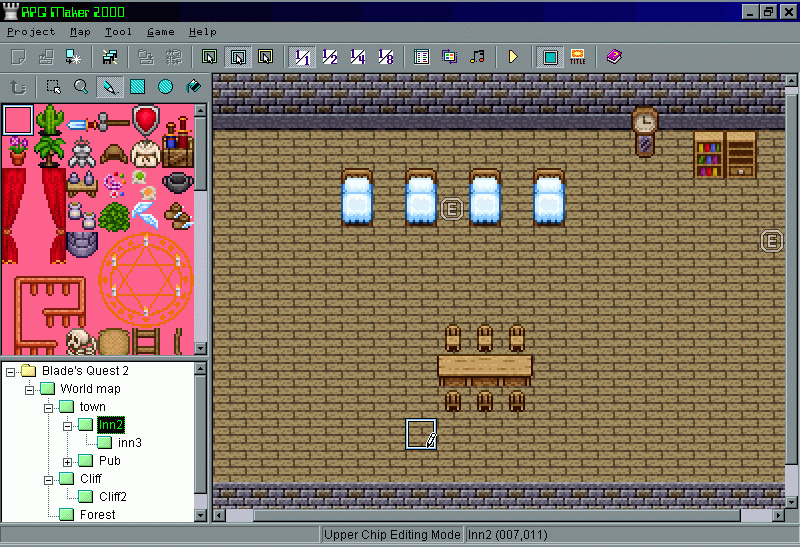Click map view horizontal scrollbar left arrow
The height and width of the screenshot is (547, 800).
[x=219, y=515]
